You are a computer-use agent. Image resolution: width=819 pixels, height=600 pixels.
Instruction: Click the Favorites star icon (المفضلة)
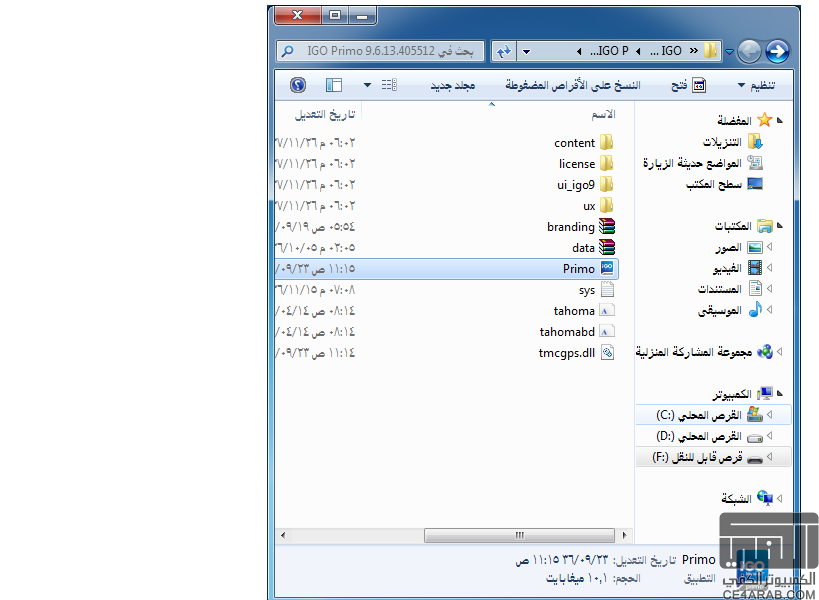(x=765, y=120)
